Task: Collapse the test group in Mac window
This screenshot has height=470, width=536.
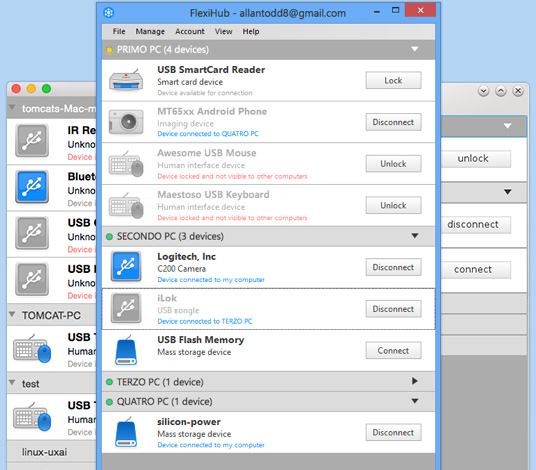Action: tap(12, 382)
